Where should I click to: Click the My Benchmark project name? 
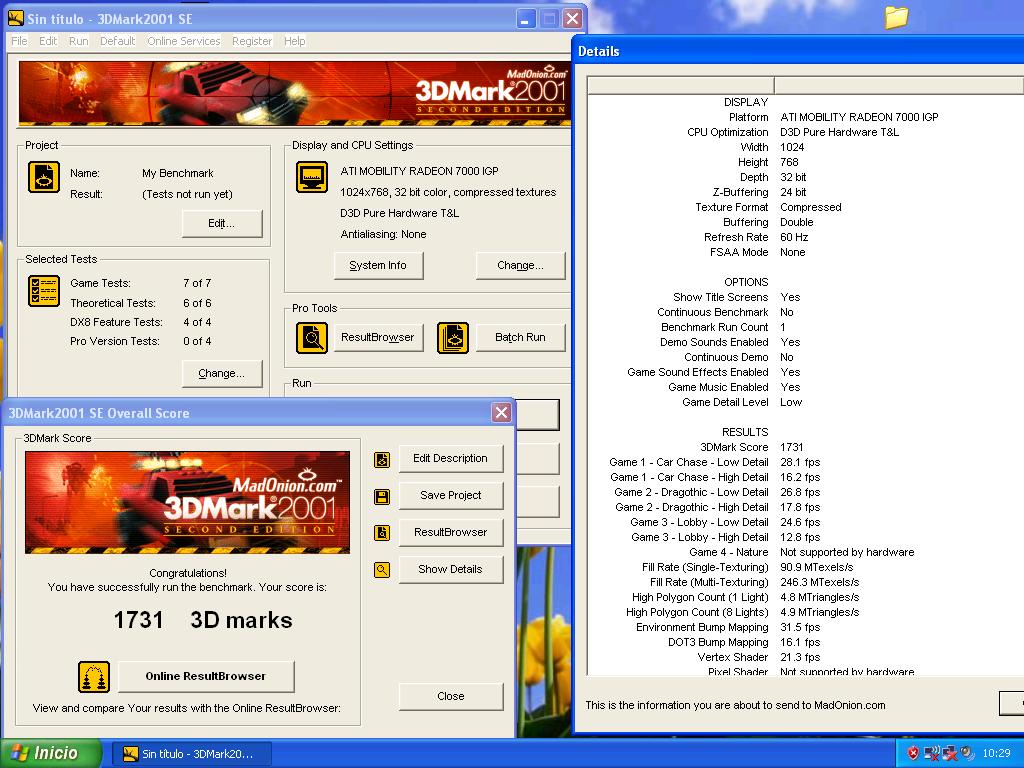pyautogui.click(x=178, y=173)
